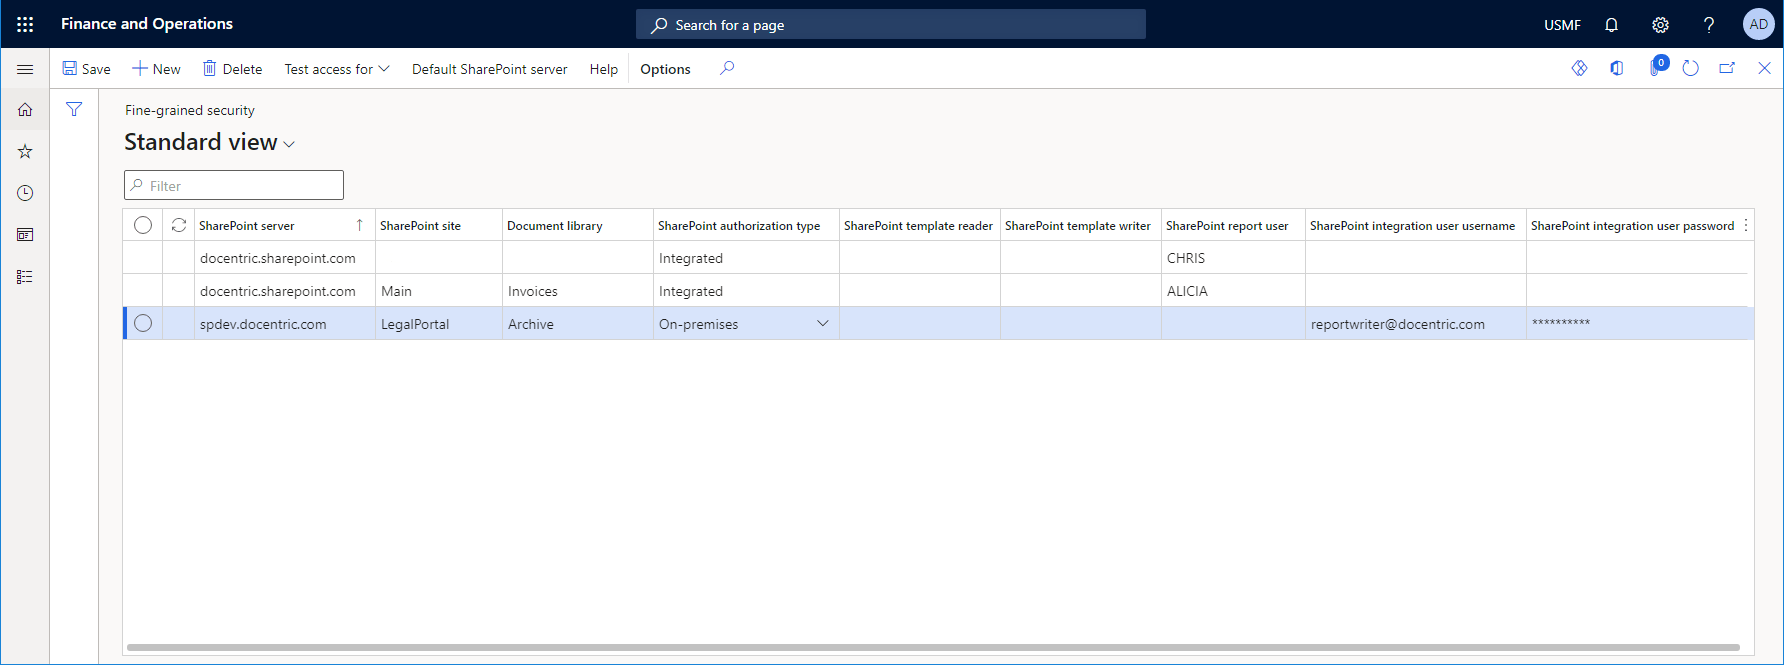Click the Delete button
Image resolution: width=1784 pixels, height=665 pixels.
[x=233, y=69]
